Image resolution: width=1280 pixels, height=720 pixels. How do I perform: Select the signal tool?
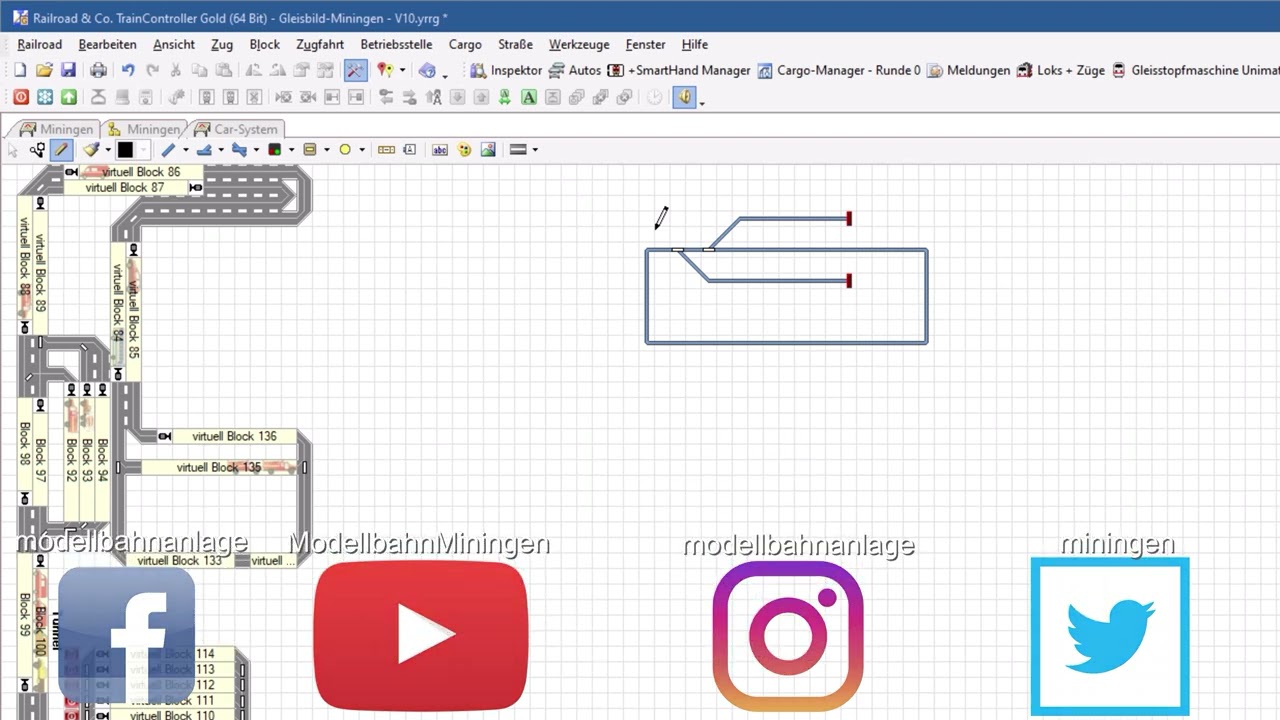pyautogui.click(x=275, y=150)
